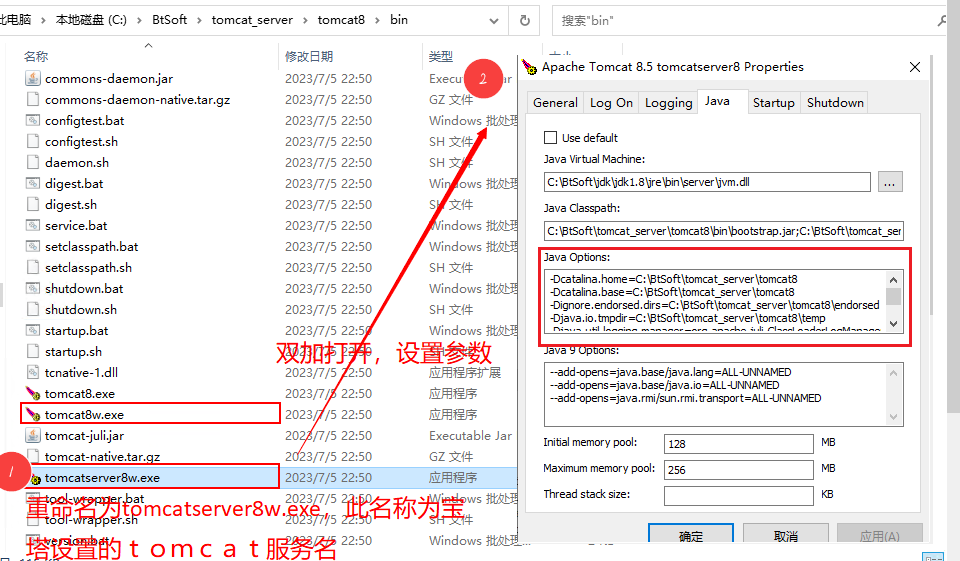Click the service.bat file icon
Image resolution: width=960 pixels, height=561 pixels.
coord(32,225)
